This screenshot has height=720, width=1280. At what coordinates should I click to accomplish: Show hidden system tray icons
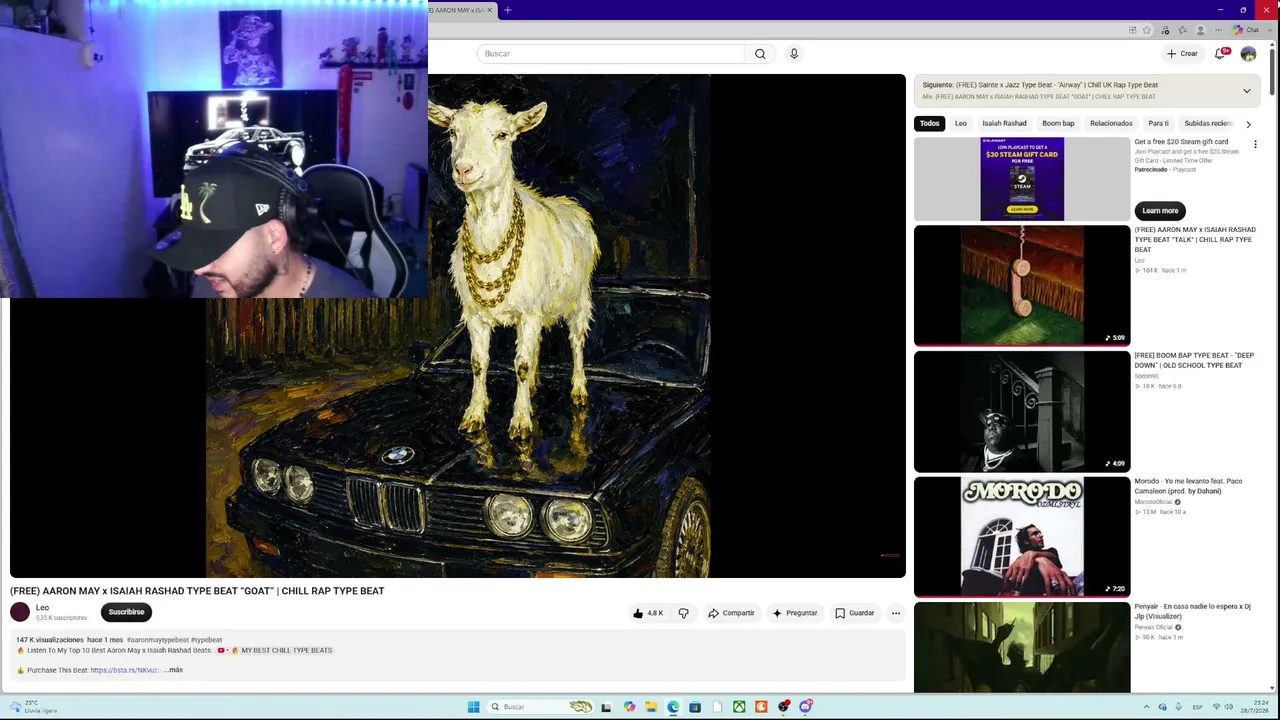(x=1146, y=707)
